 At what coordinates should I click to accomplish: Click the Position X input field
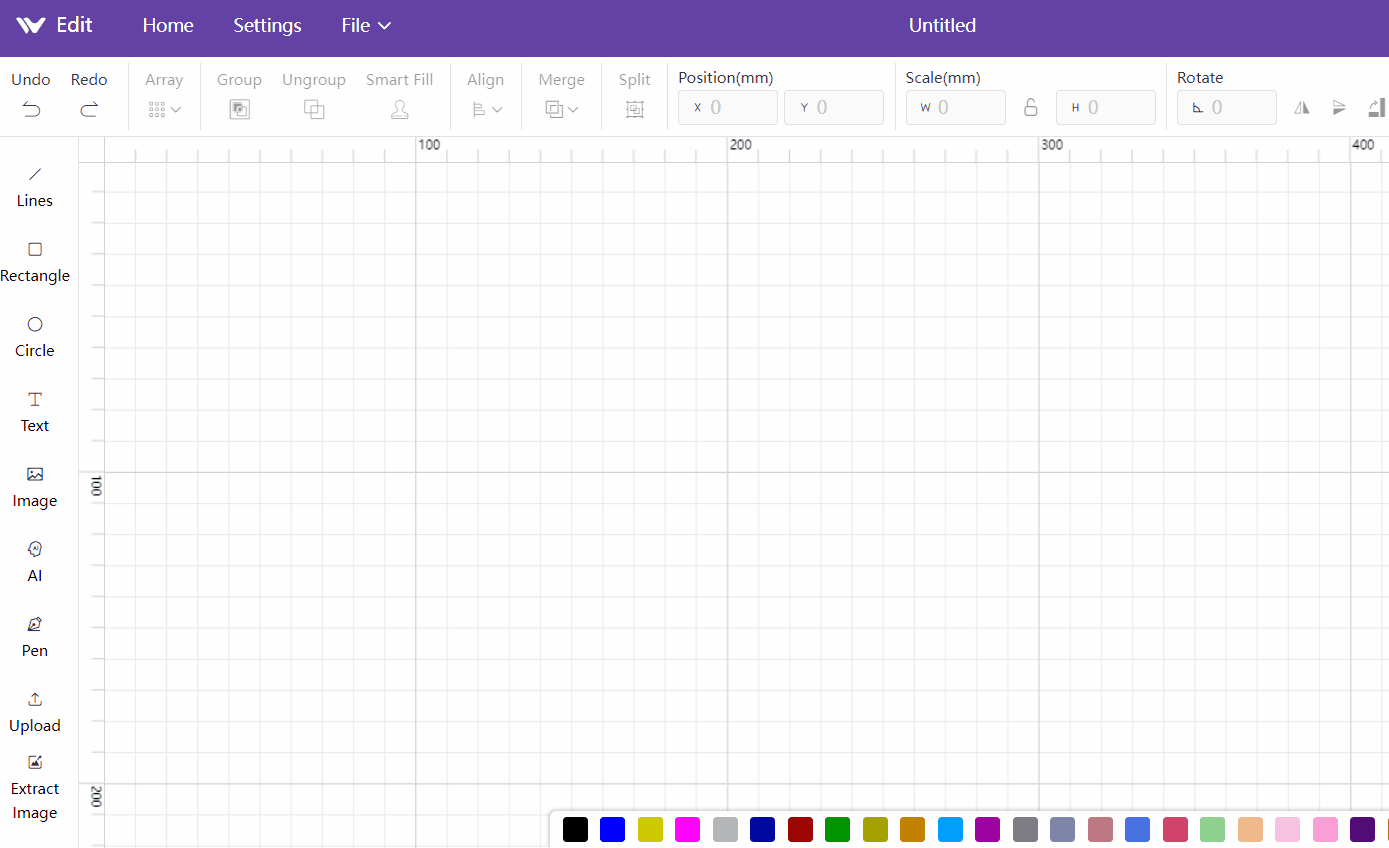tap(728, 108)
